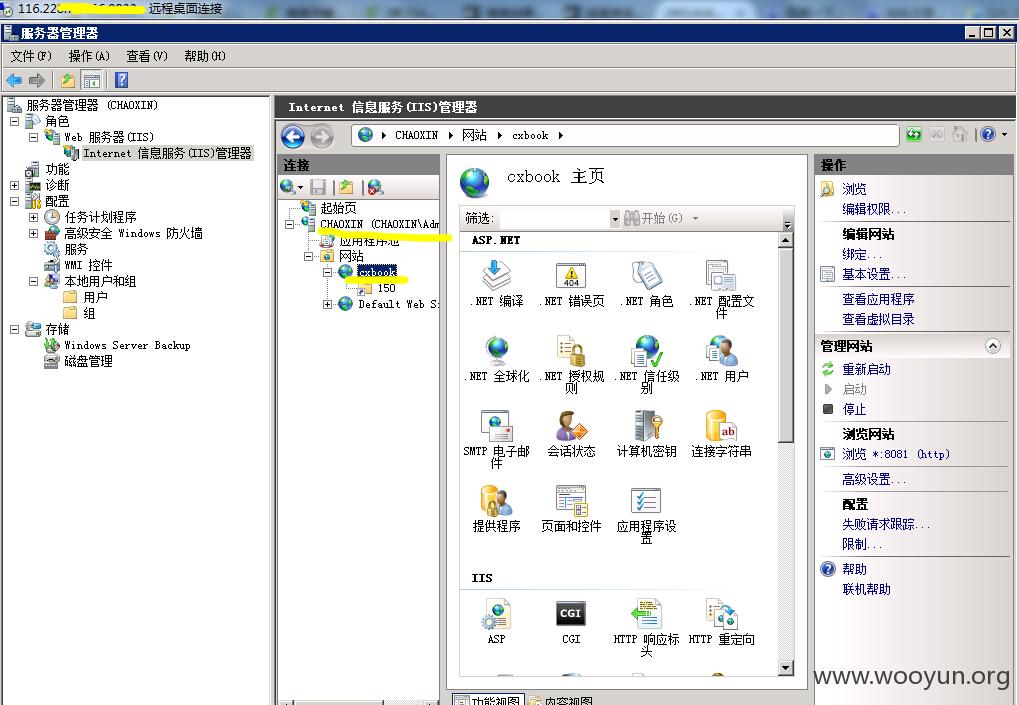Select 起始页 in the connections tree
This screenshot has width=1019, height=705.
tap(338, 208)
